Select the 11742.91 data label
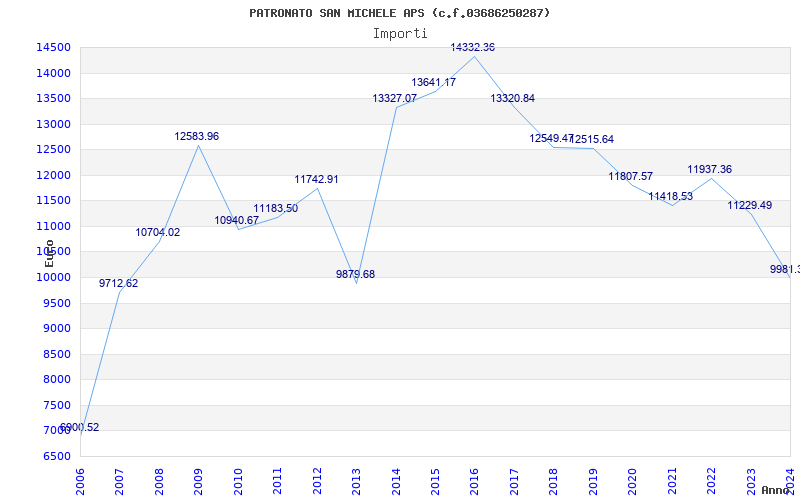The width and height of the screenshot is (800, 500). (316, 179)
